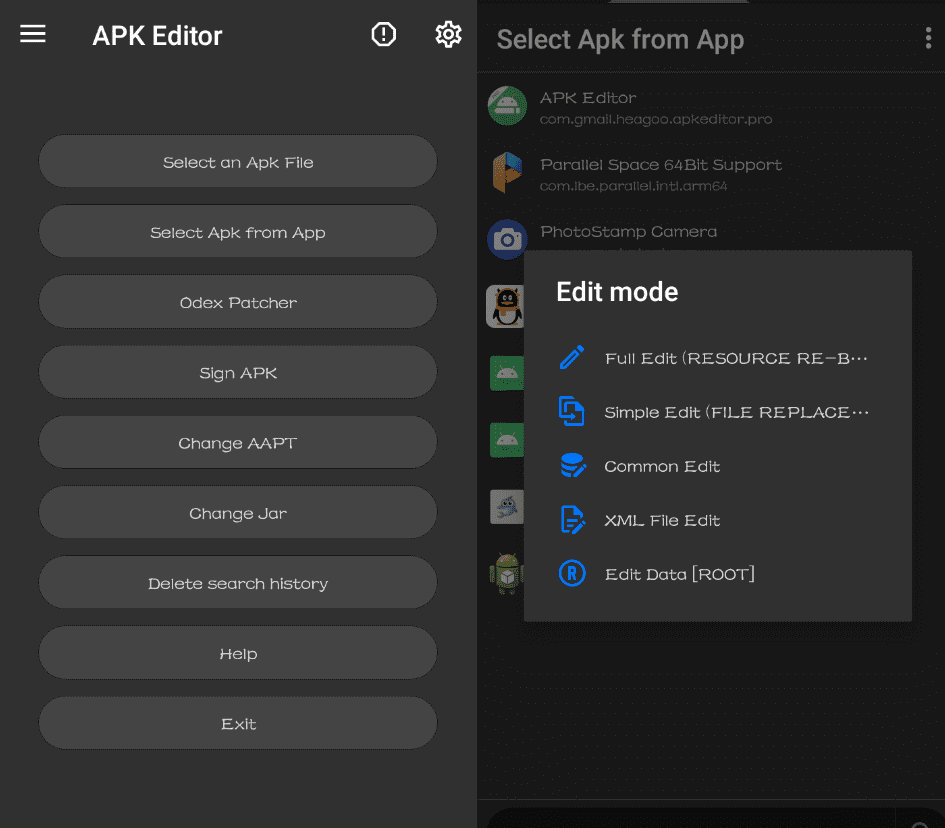
Task: Select Edit Data [ROOT] option
Action: (717, 574)
